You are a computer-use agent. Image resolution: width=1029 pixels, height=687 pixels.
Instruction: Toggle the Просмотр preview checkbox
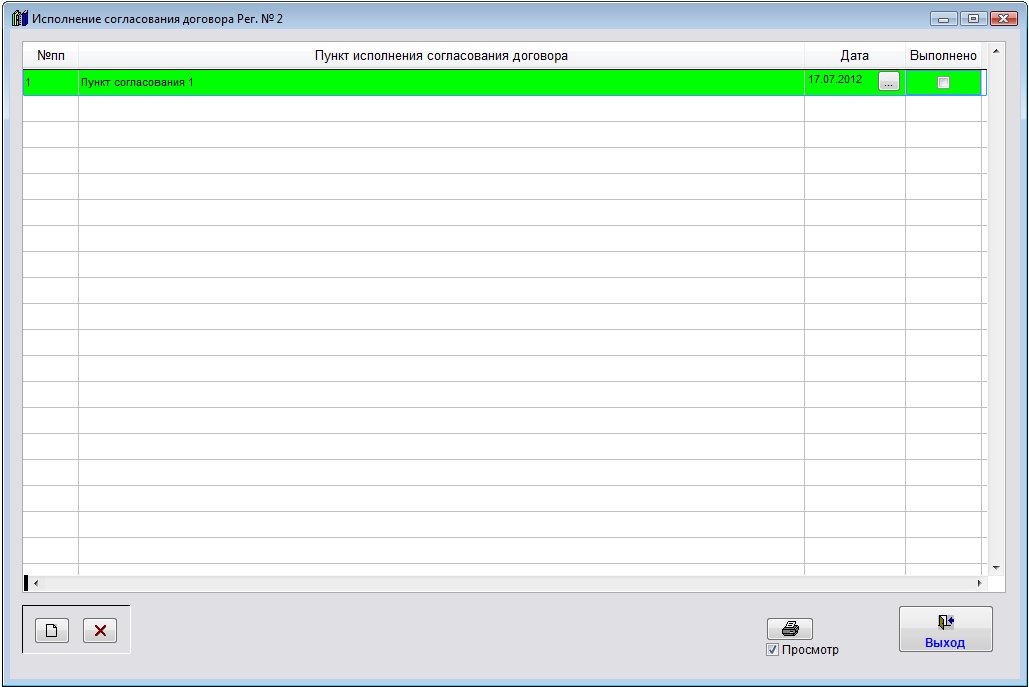click(x=772, y=650)
